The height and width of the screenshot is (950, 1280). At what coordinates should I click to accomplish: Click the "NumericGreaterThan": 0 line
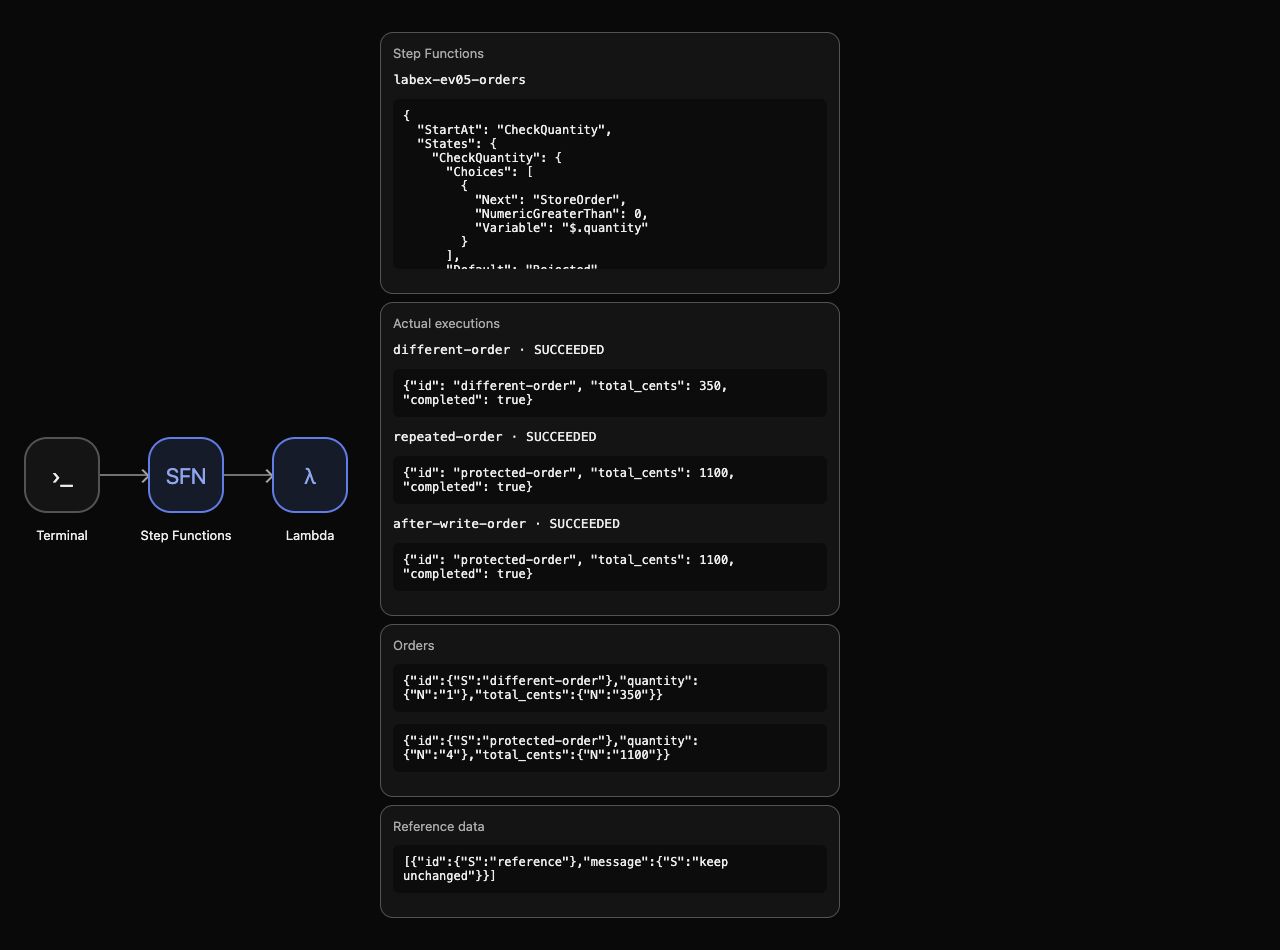click(x=561, y=214)
